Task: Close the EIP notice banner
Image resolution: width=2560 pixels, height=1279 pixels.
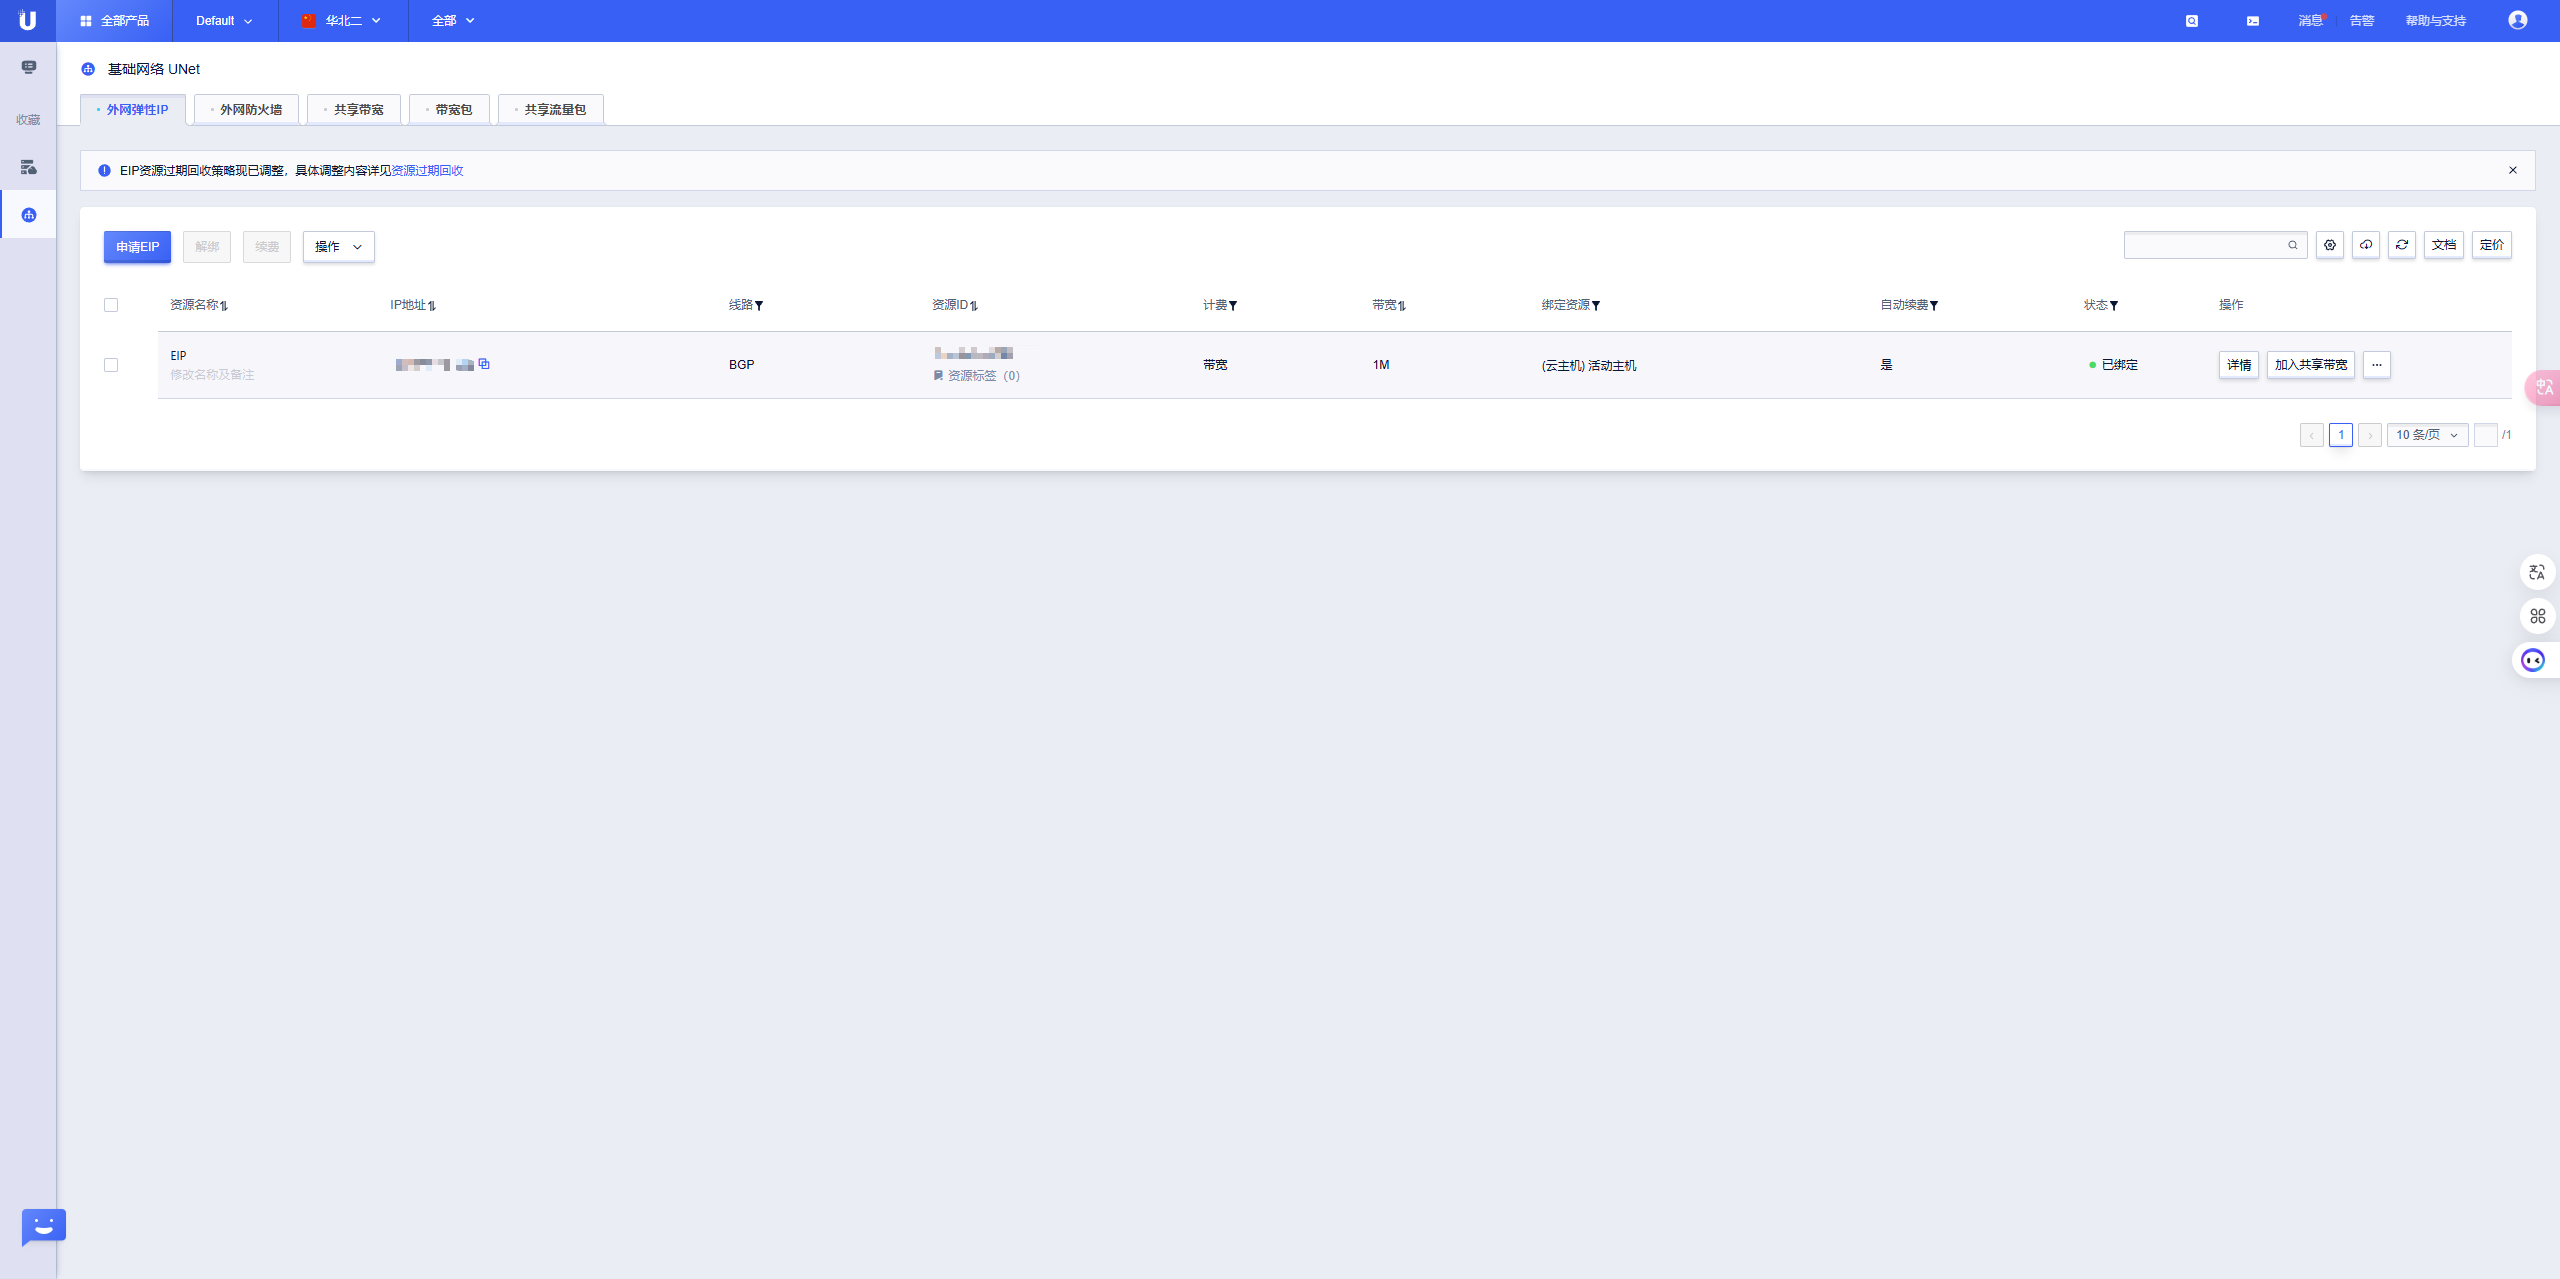Action: tap(2513, 170)
